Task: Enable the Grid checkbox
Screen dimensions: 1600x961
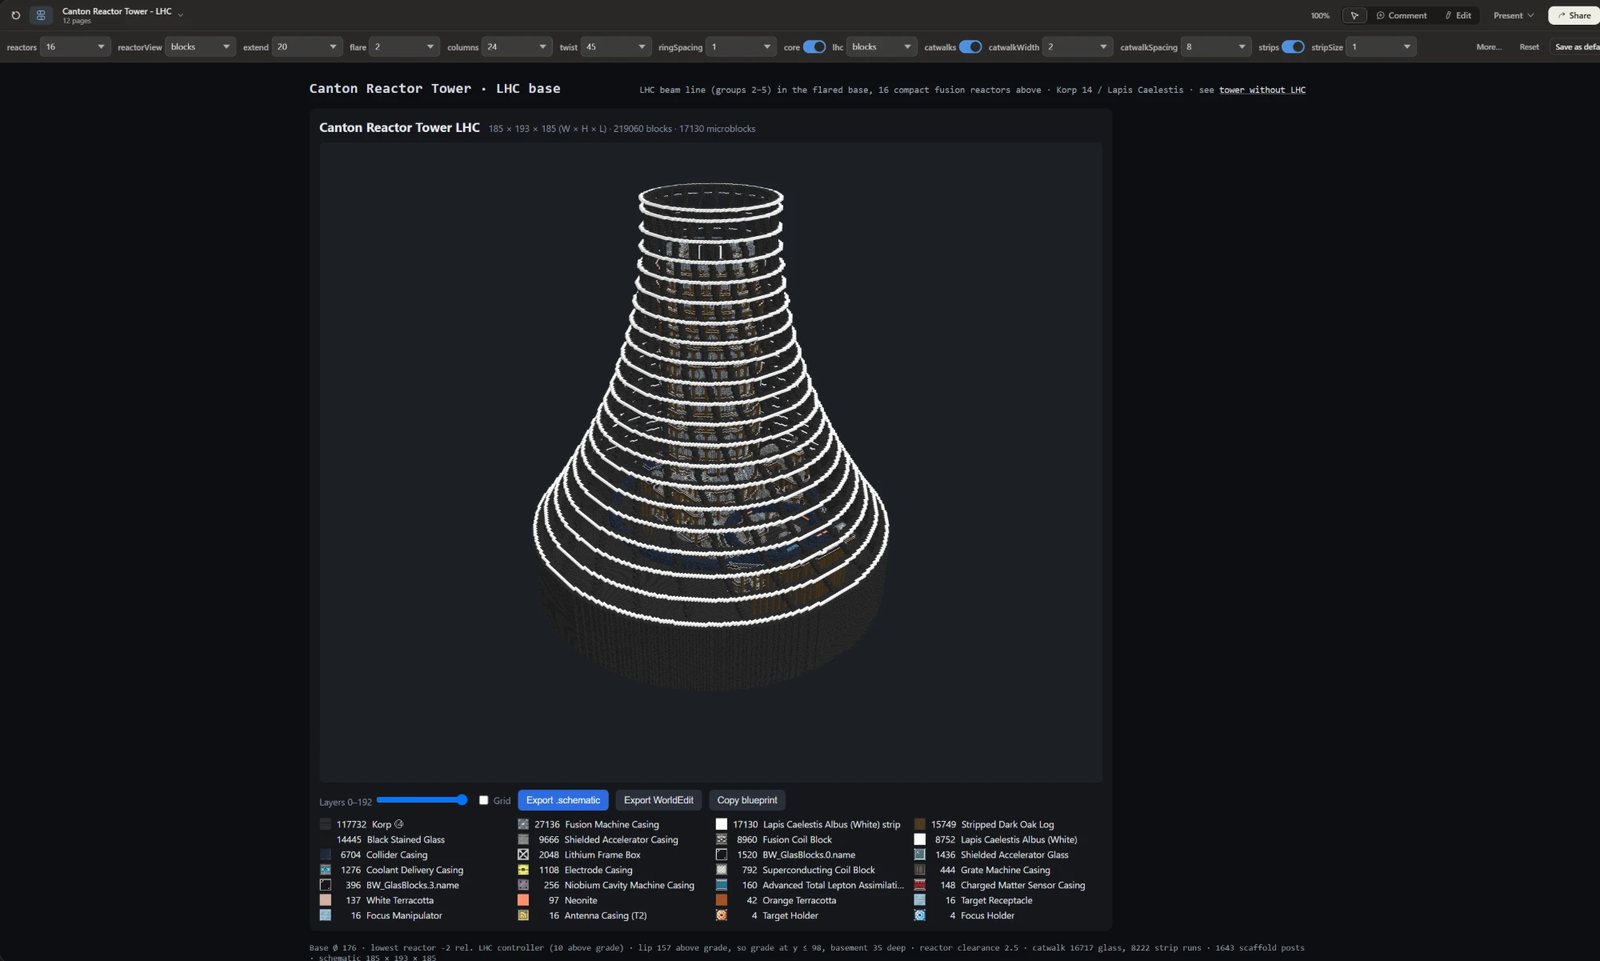Action: tap(484, 800)
